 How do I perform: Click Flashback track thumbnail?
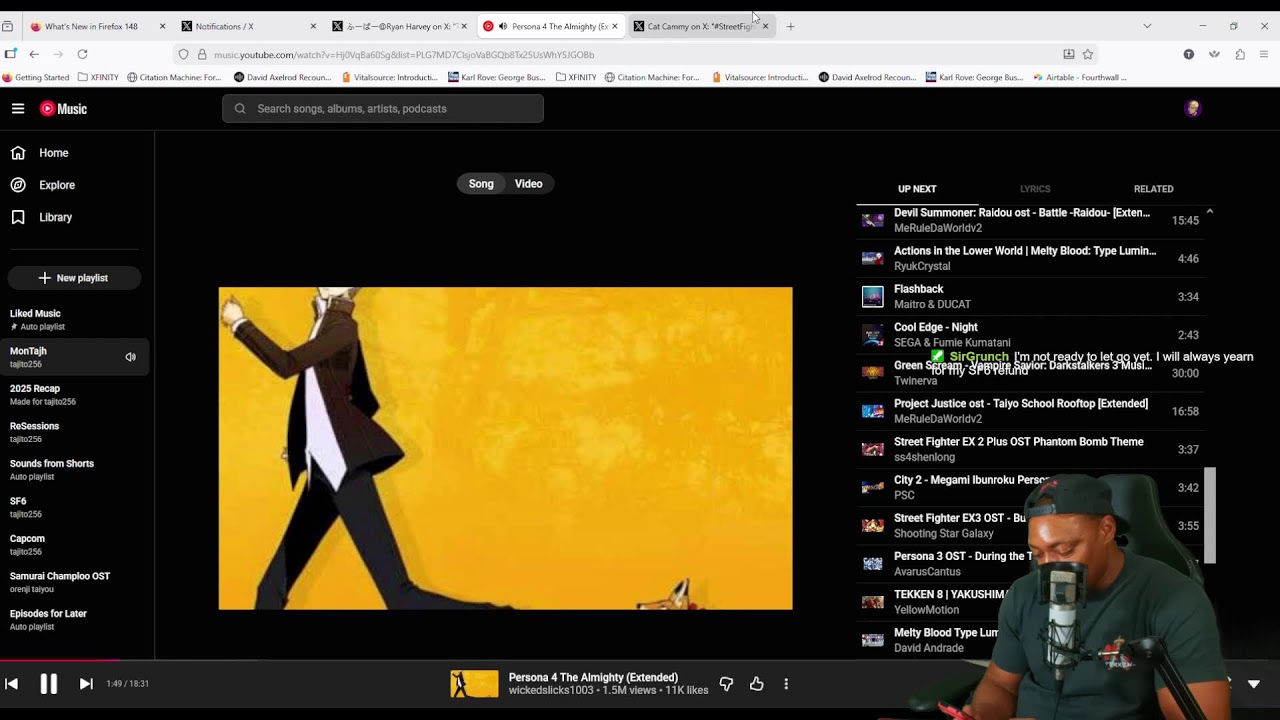(x=873, y=297)
